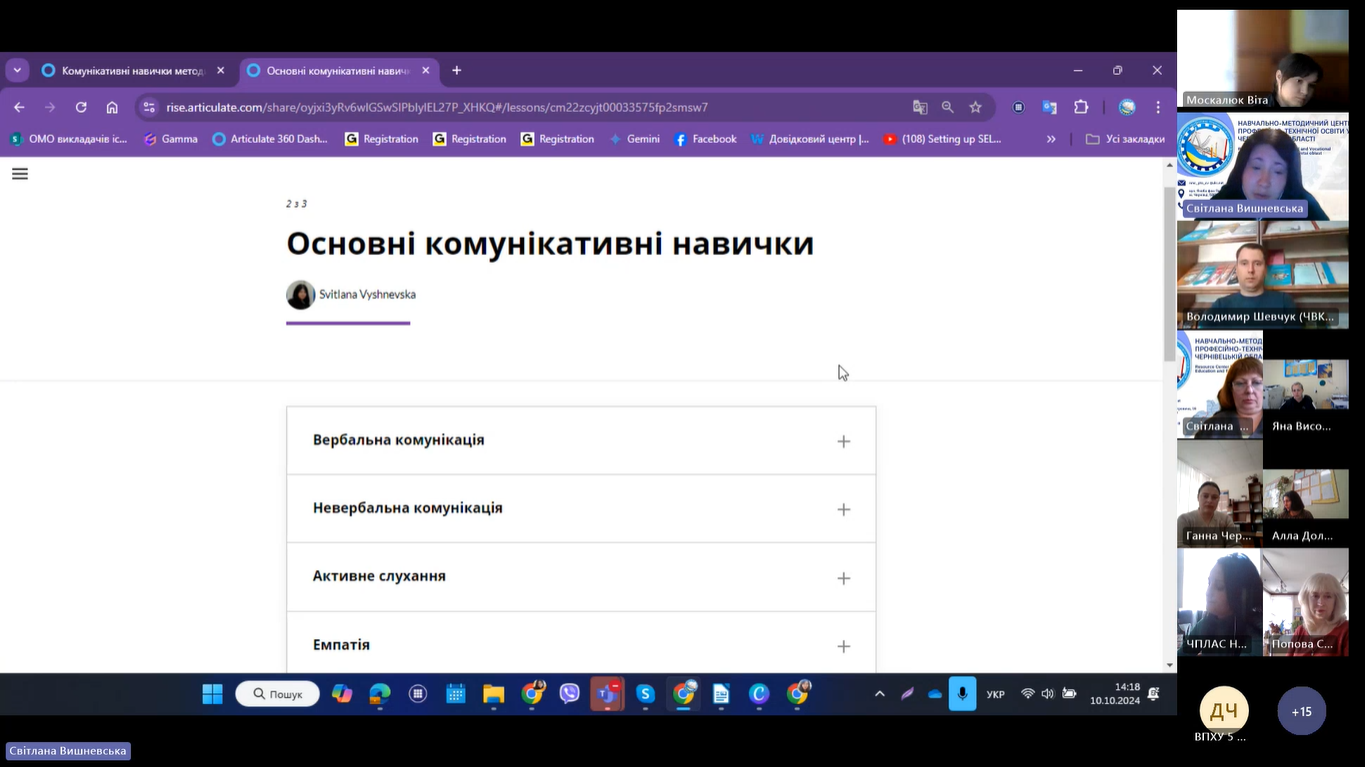Open the Articulate 360 Dashboard bookmark
1365x767 pixels.
270,139
